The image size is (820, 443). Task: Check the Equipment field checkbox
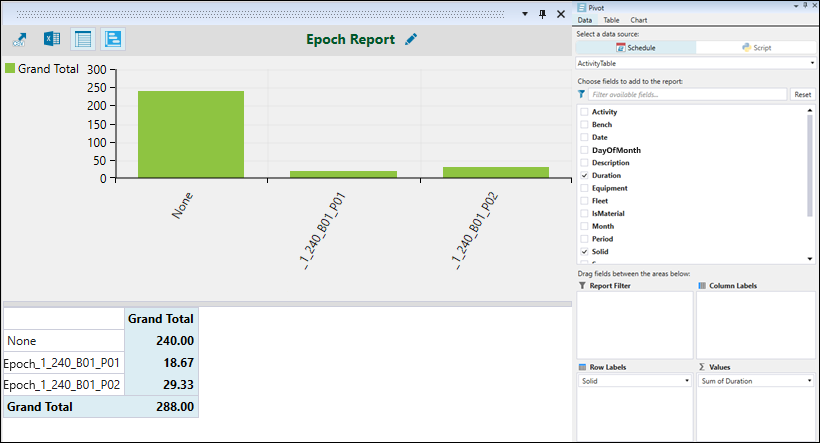pyautogui.click(x=584, y=188)
